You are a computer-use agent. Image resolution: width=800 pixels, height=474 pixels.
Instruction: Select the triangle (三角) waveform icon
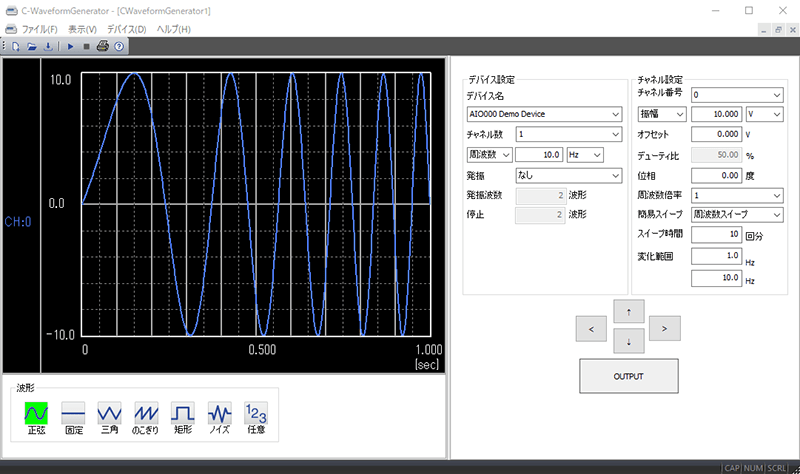coord(109,412)
